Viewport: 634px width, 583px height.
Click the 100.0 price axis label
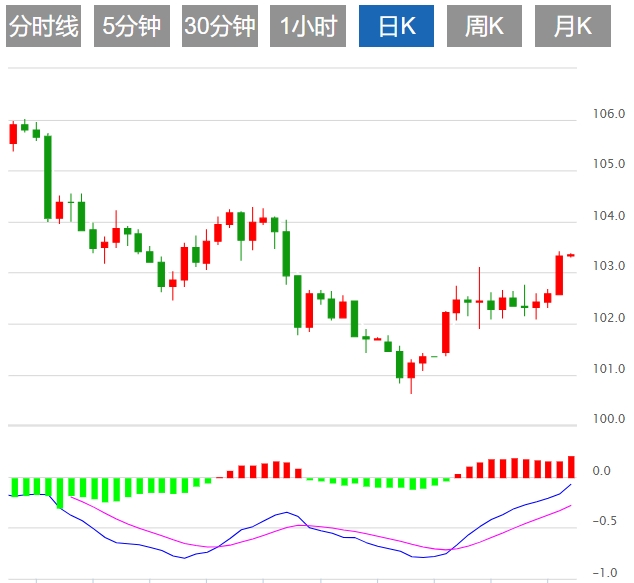(x=609, y=418)
